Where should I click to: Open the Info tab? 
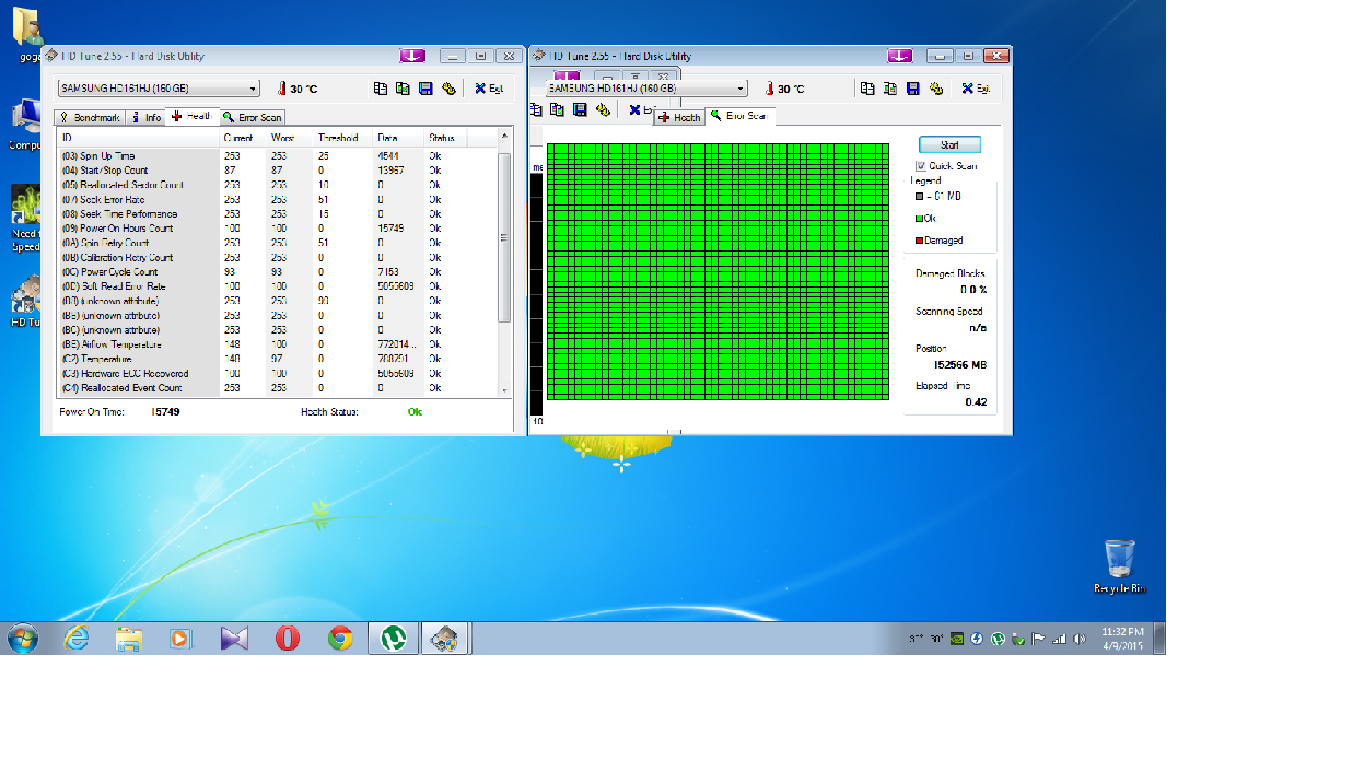[x=146, y=118]
